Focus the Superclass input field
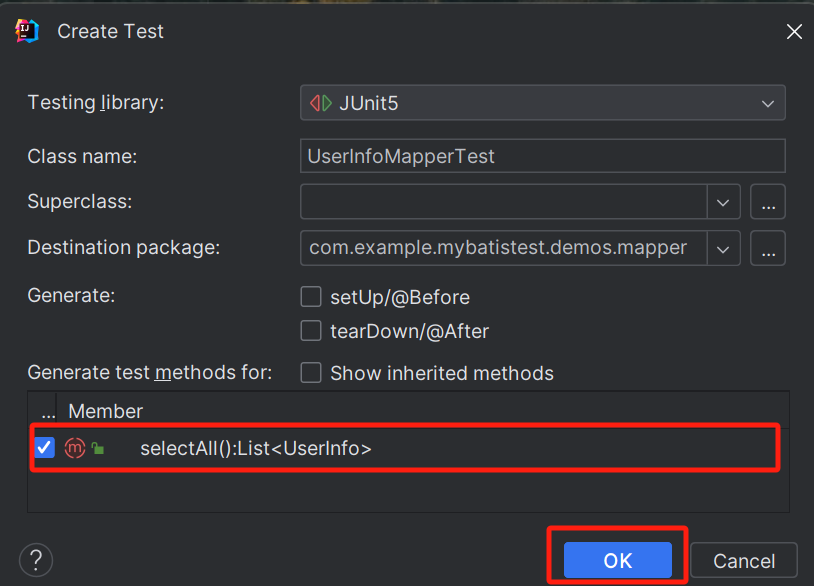 pos(504,201)
